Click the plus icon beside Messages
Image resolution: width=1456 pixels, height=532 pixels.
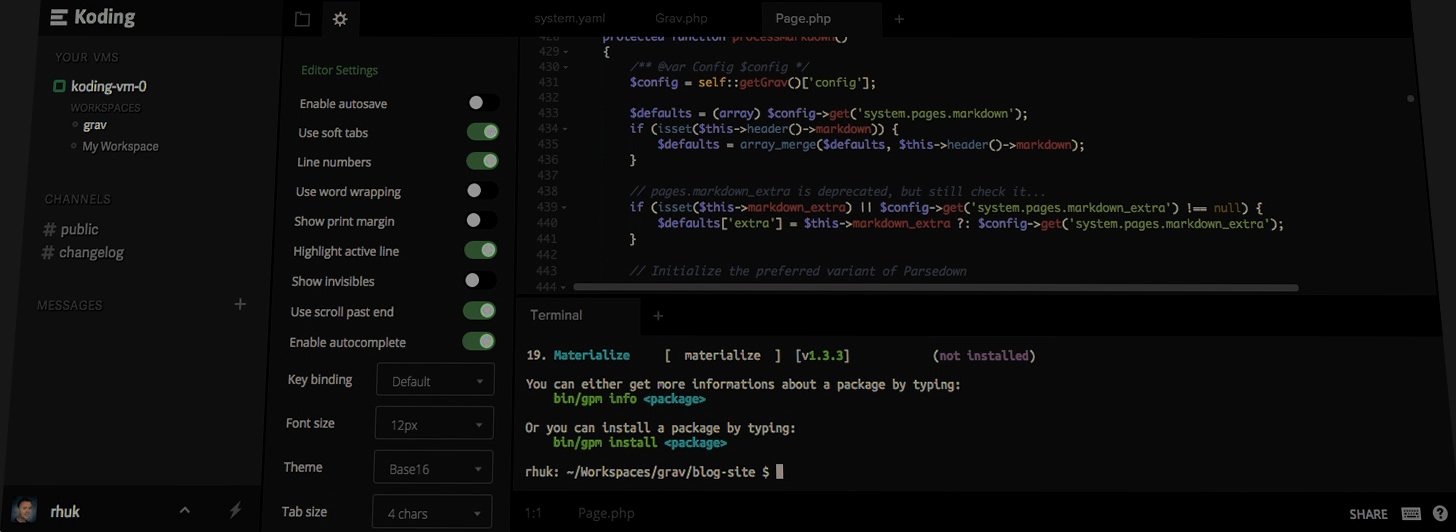[240, 304]
